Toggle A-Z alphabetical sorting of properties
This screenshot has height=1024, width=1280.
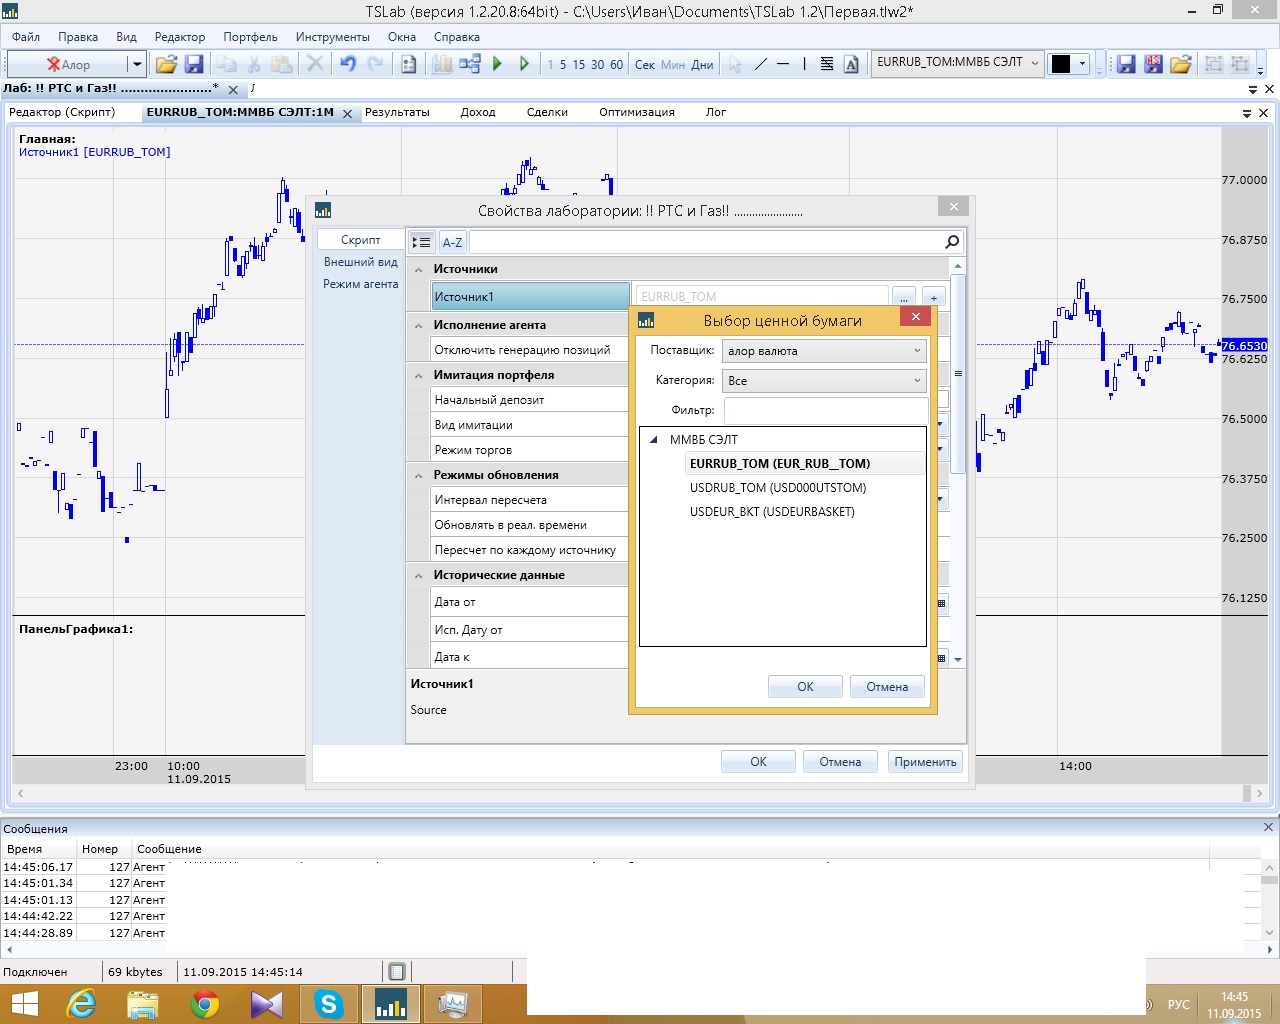point(452,242)
